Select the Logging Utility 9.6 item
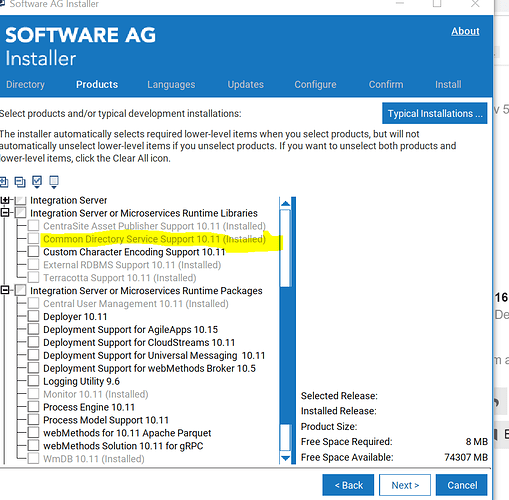Viewport: 509px width, 500px height. (81, 381)
